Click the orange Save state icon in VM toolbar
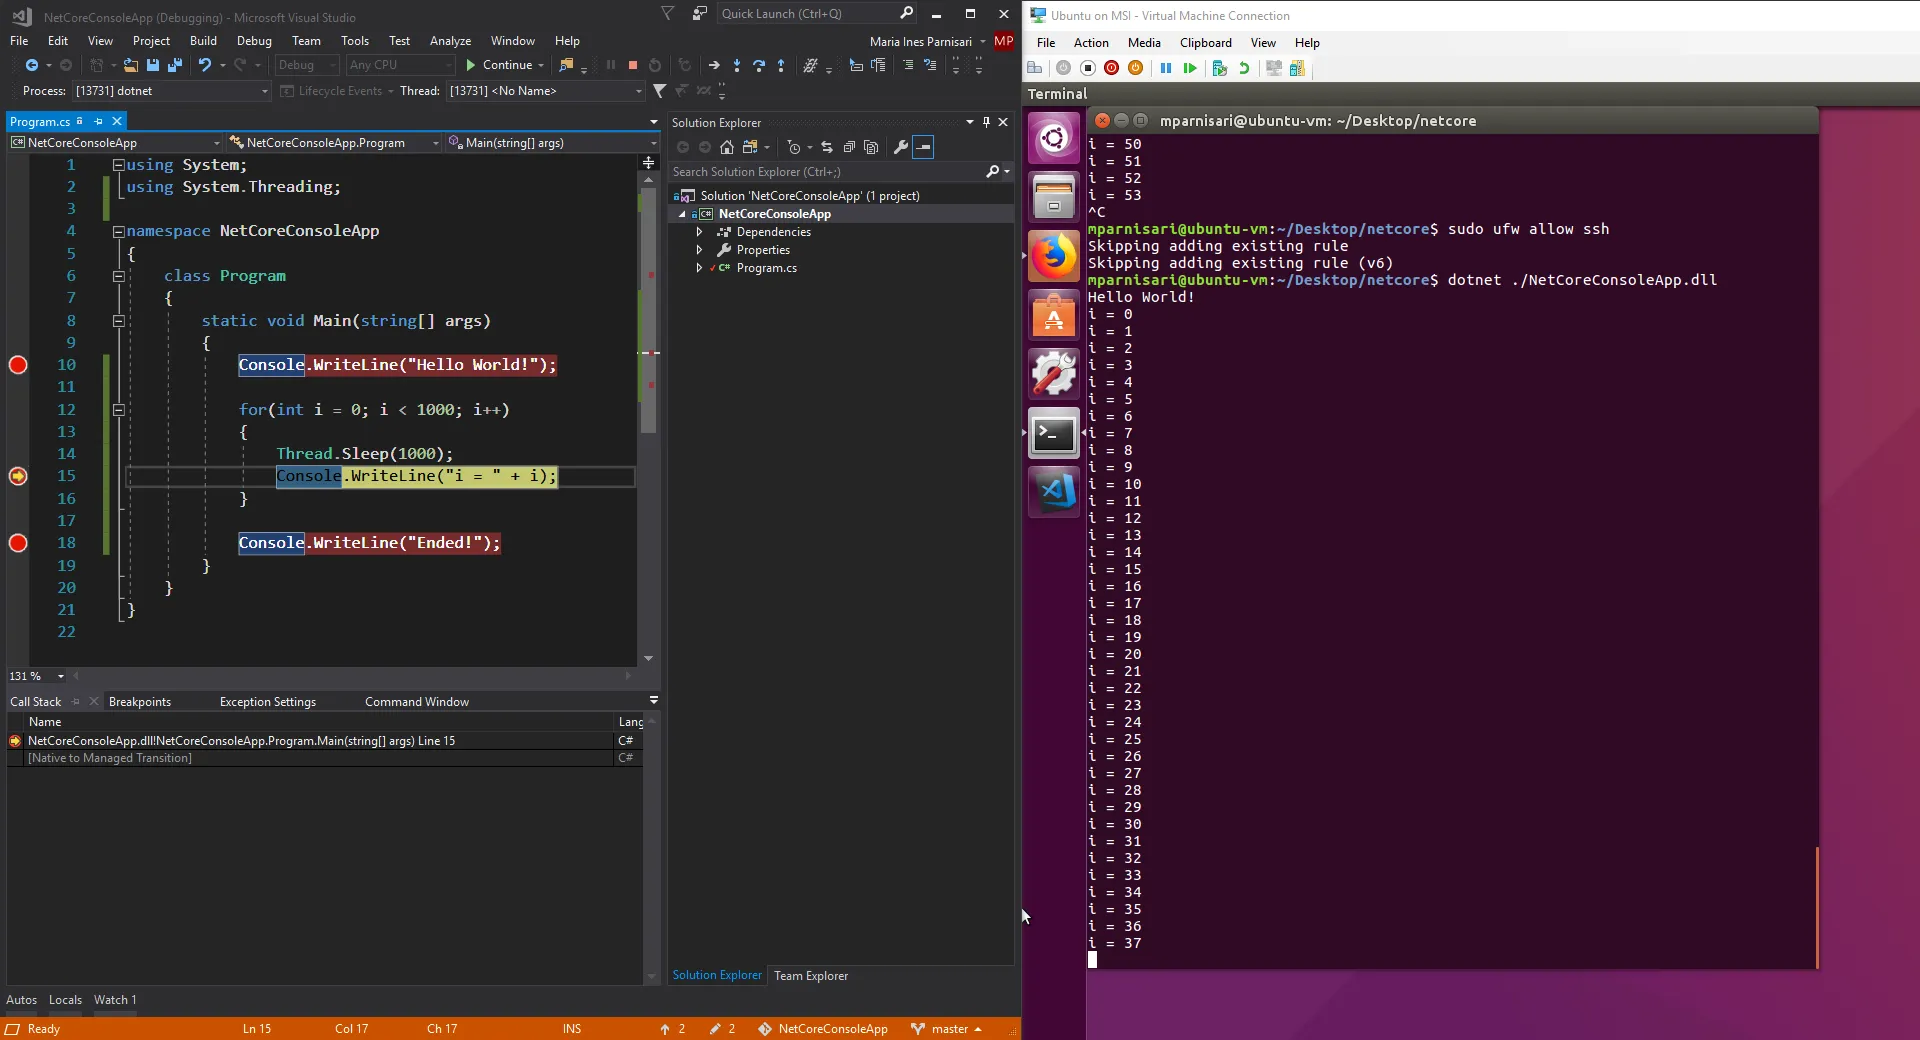The height and width of the screenshot is (1040, 1920). (x=1136, y=68)
